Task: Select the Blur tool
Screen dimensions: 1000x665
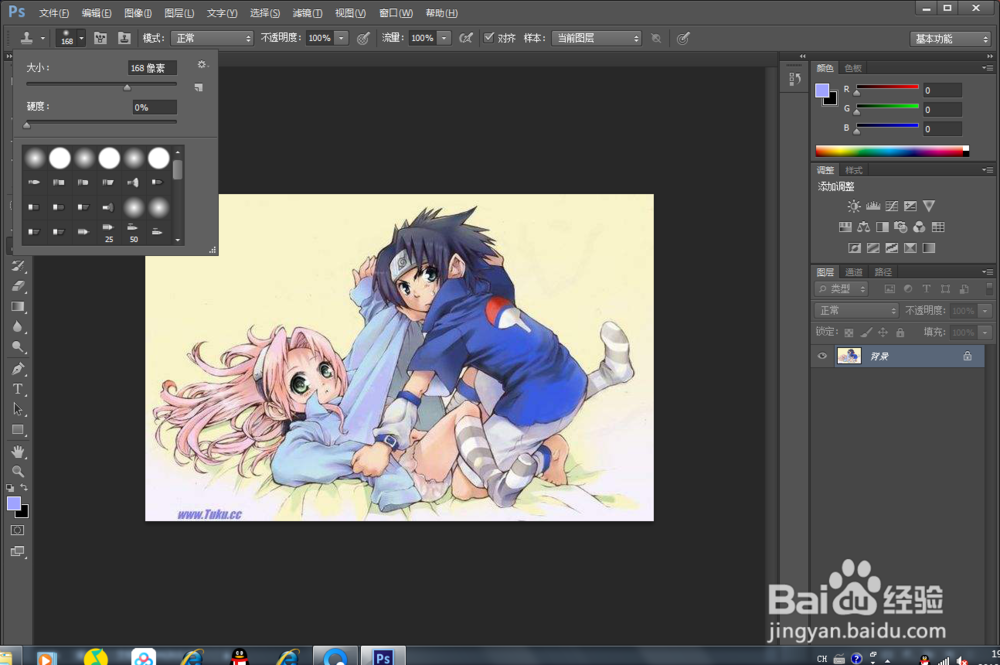Action: pos(18,327)
